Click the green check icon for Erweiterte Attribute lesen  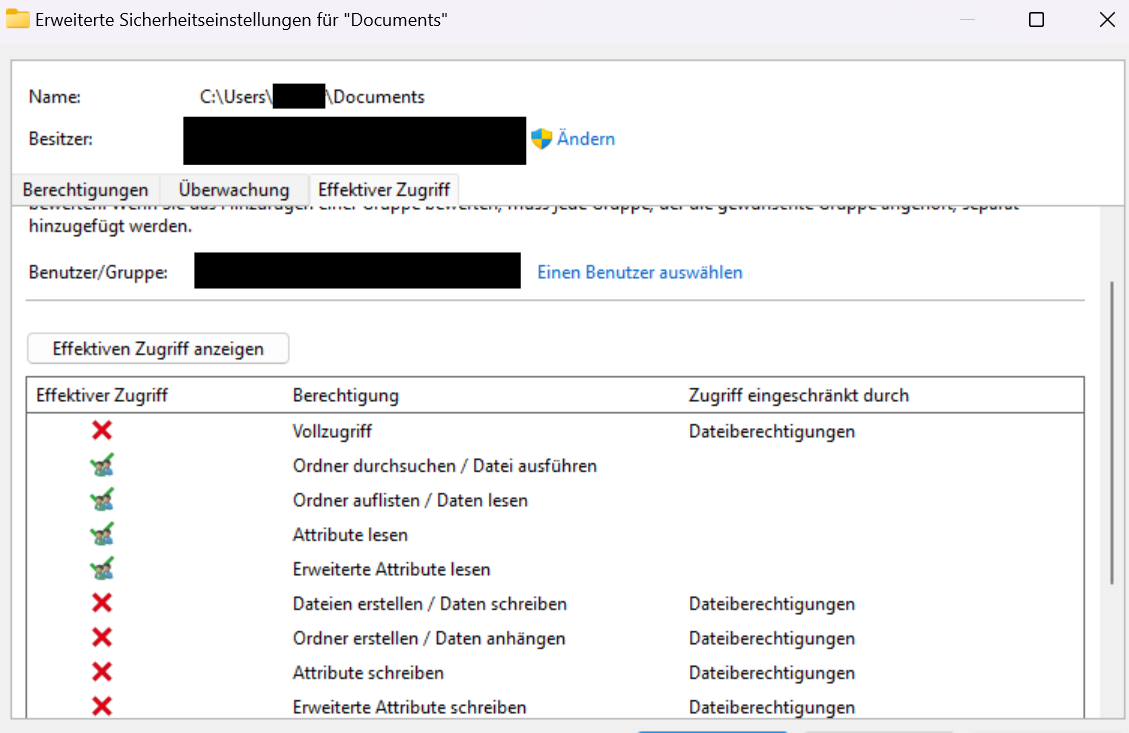[102, 569]
